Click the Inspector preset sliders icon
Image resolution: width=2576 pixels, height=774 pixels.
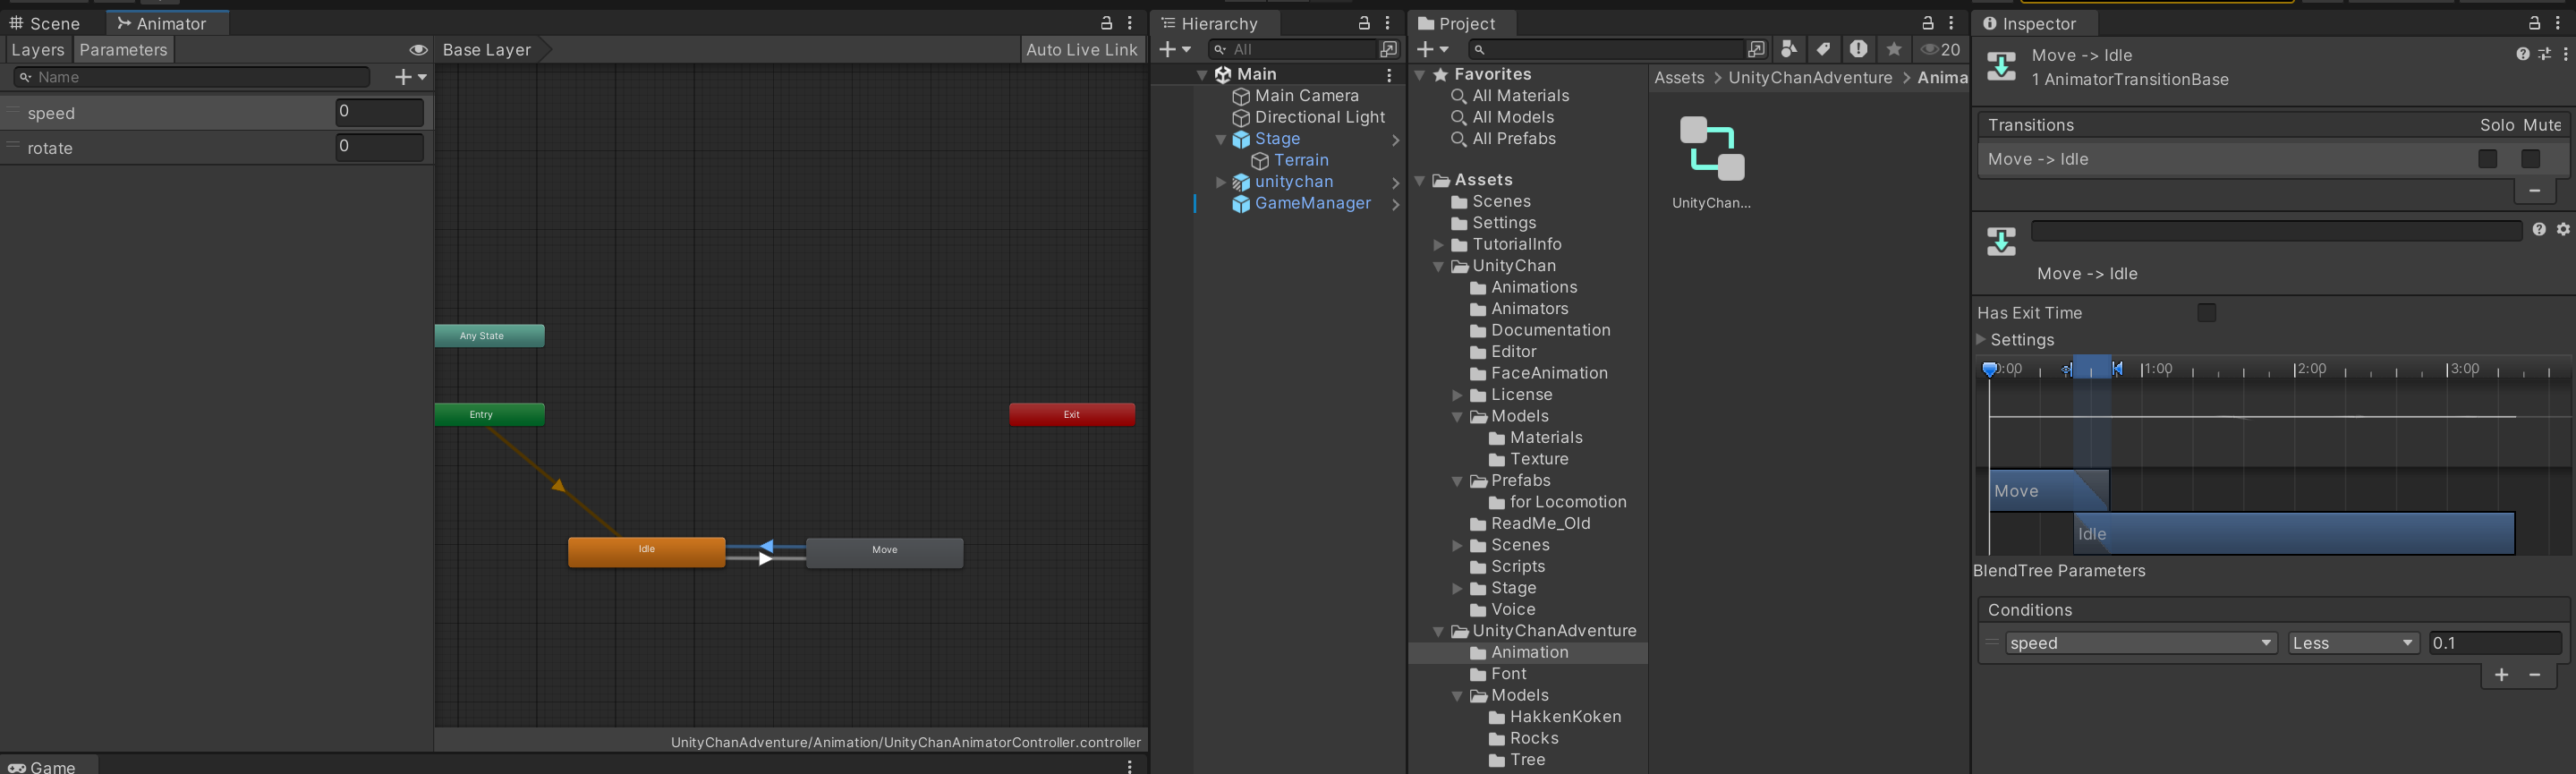2544,55
